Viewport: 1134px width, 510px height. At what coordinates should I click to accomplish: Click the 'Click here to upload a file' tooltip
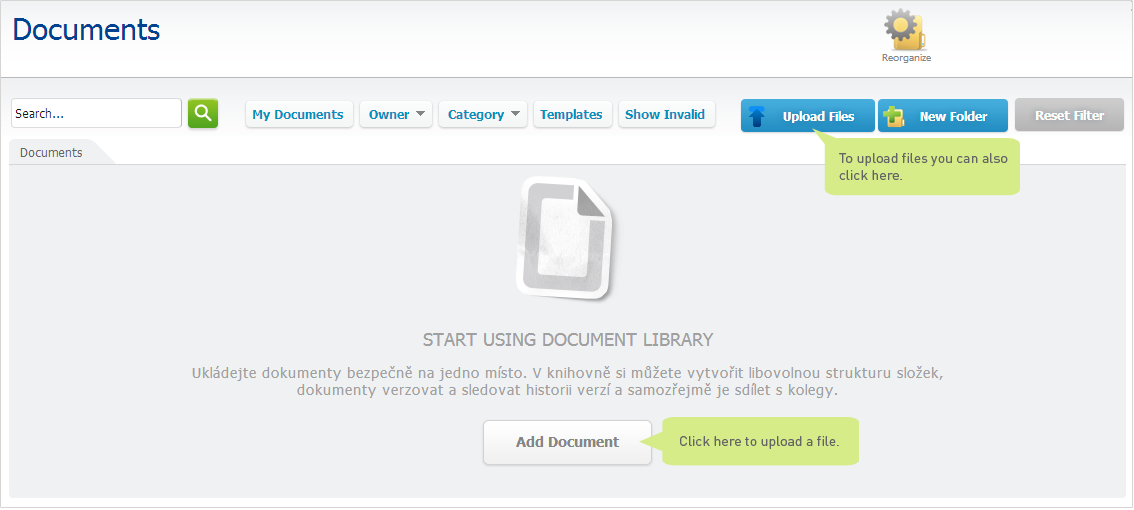pos(759,441)
